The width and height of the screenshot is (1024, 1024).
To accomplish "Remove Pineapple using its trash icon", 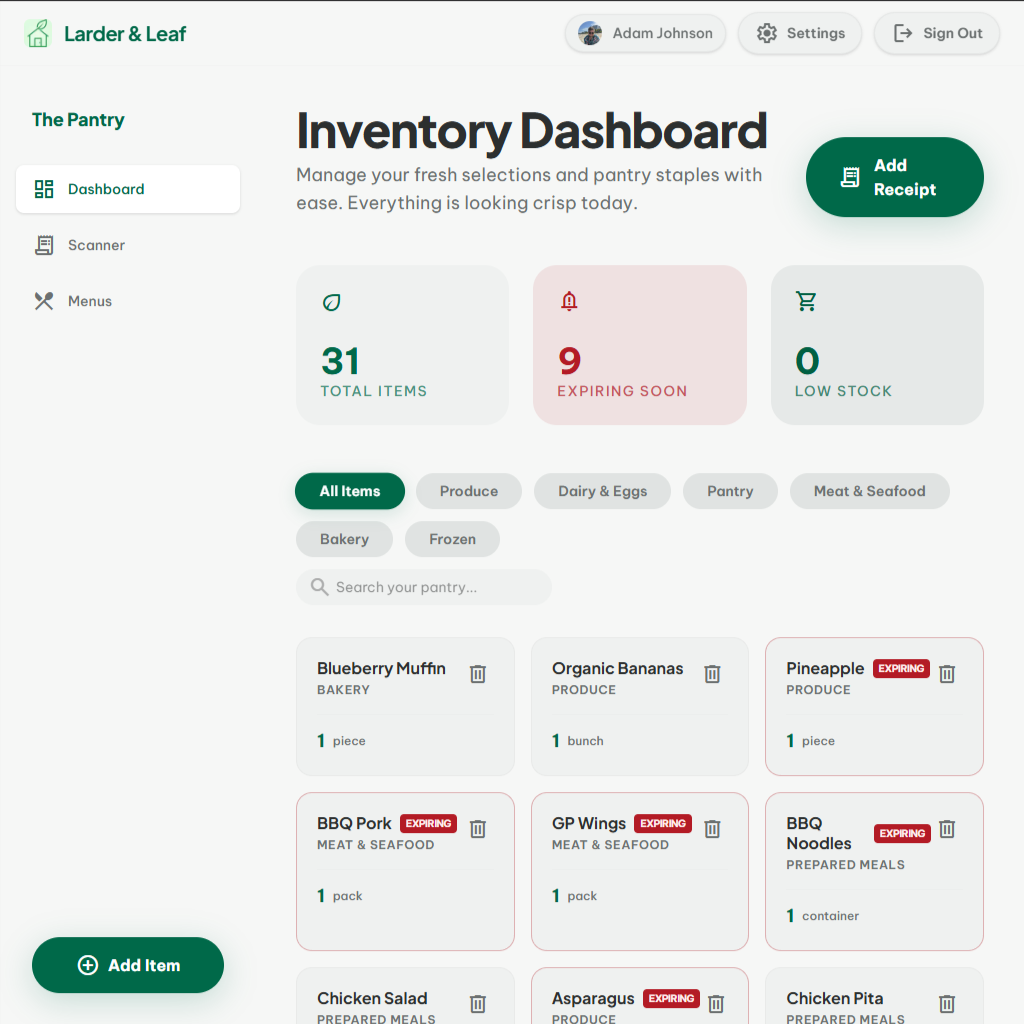I will pos(946,673).
